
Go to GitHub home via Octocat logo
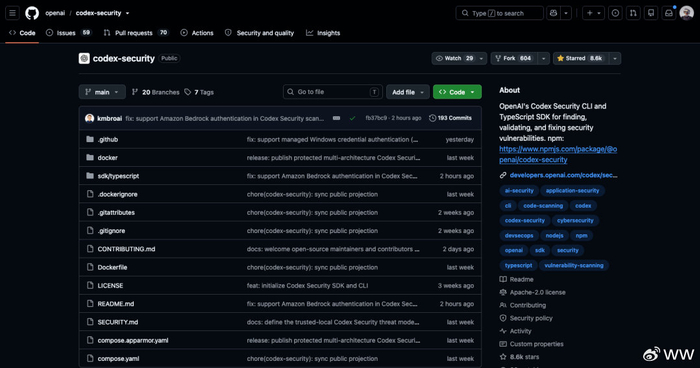(32, 13)
